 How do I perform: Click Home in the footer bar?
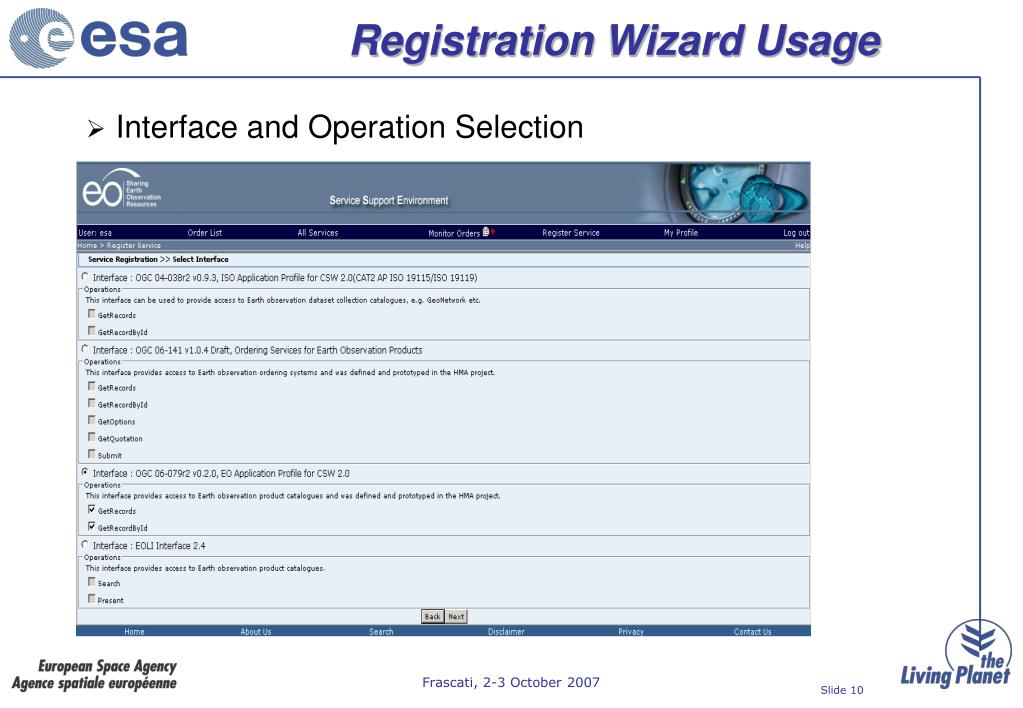[134, 632]
